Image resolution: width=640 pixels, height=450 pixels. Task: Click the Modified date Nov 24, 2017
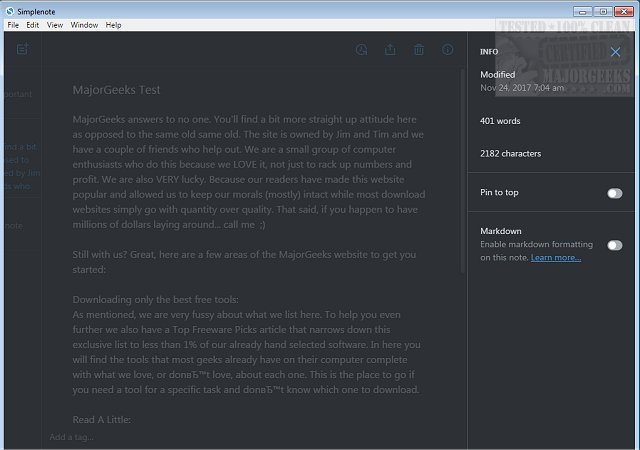(522, 88)
